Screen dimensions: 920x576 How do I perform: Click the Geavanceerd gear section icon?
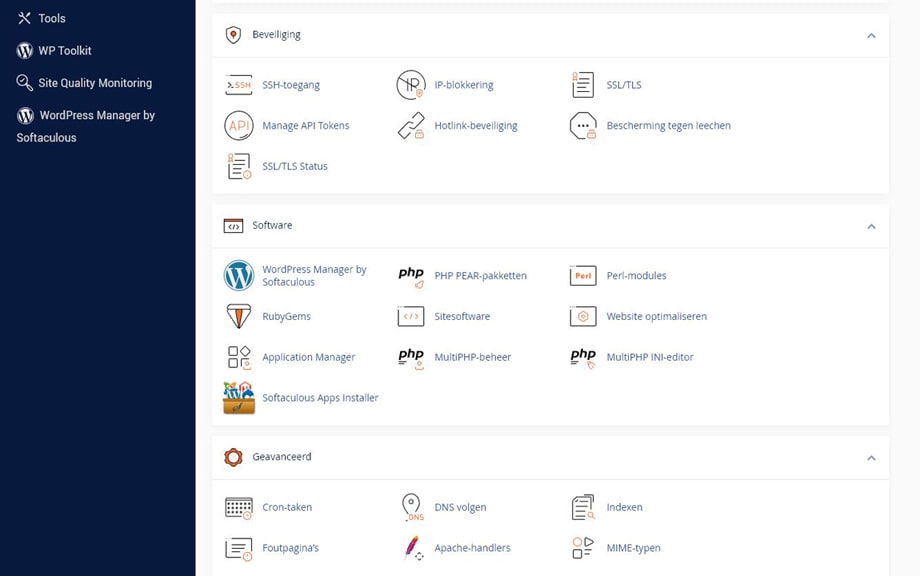pyautogui.click(x=233, y=457)
